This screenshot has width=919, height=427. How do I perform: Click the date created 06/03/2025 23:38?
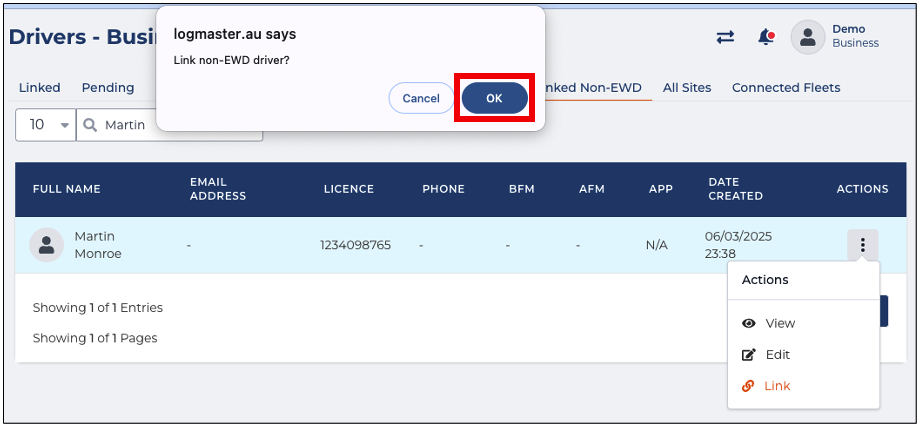click(738, 245)
